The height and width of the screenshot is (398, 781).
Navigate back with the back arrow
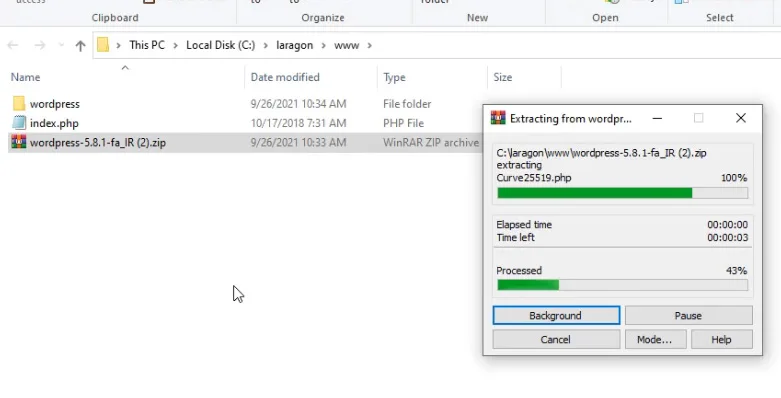13,45
